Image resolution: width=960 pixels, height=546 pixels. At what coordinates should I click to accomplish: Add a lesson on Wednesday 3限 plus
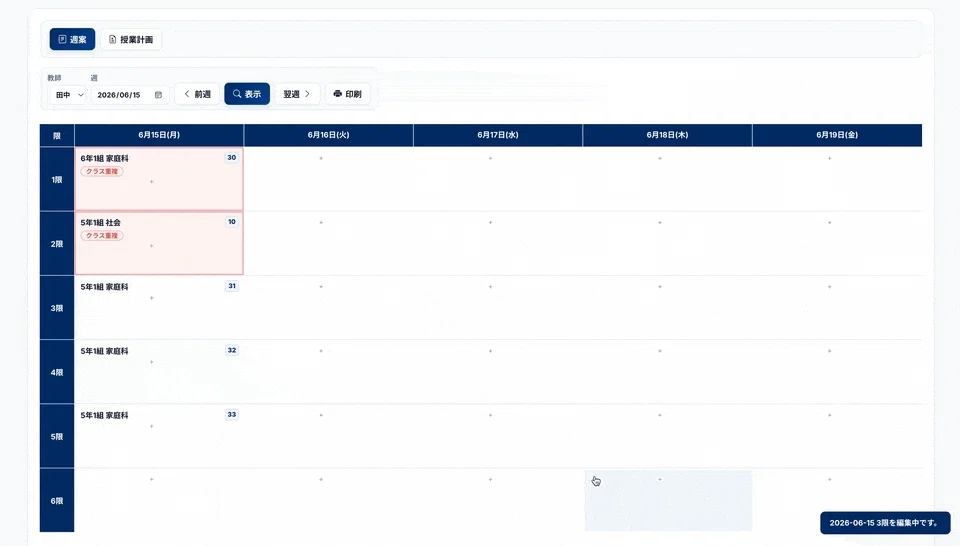pos(490,287)
